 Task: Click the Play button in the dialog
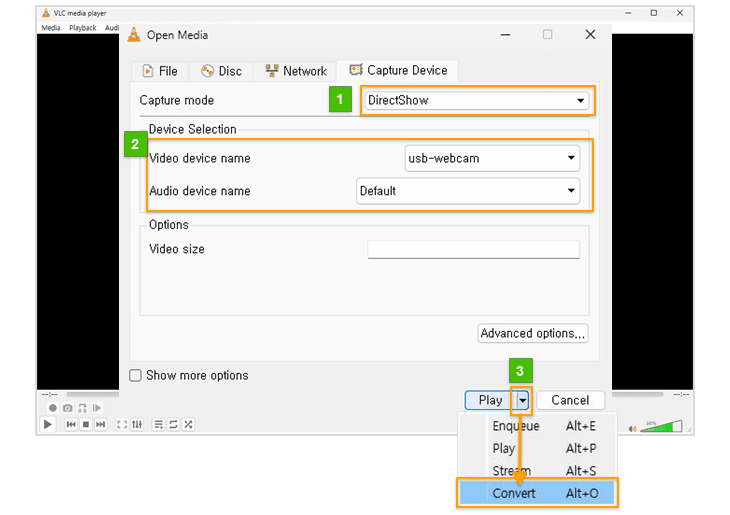490,400
